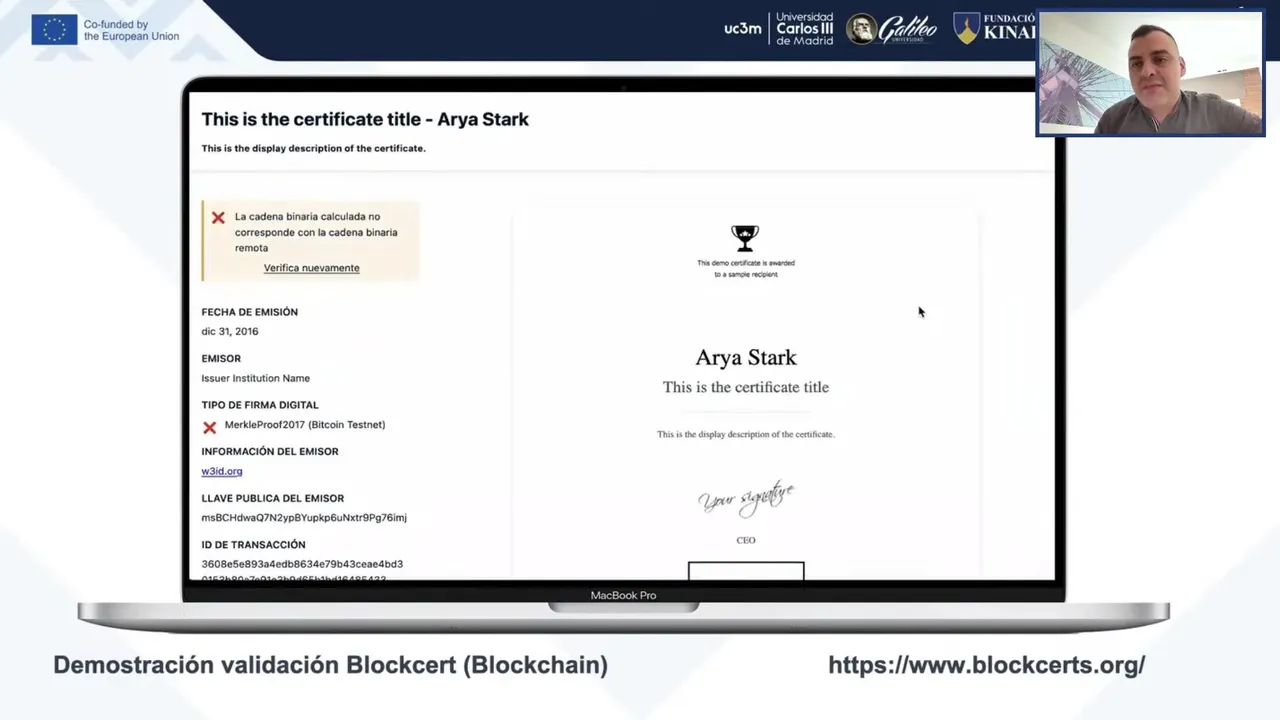The height and width of the screenshot is (720, 1280).
Task: Click the Fundación Kinal logo
Action: [x=994, y=28]
